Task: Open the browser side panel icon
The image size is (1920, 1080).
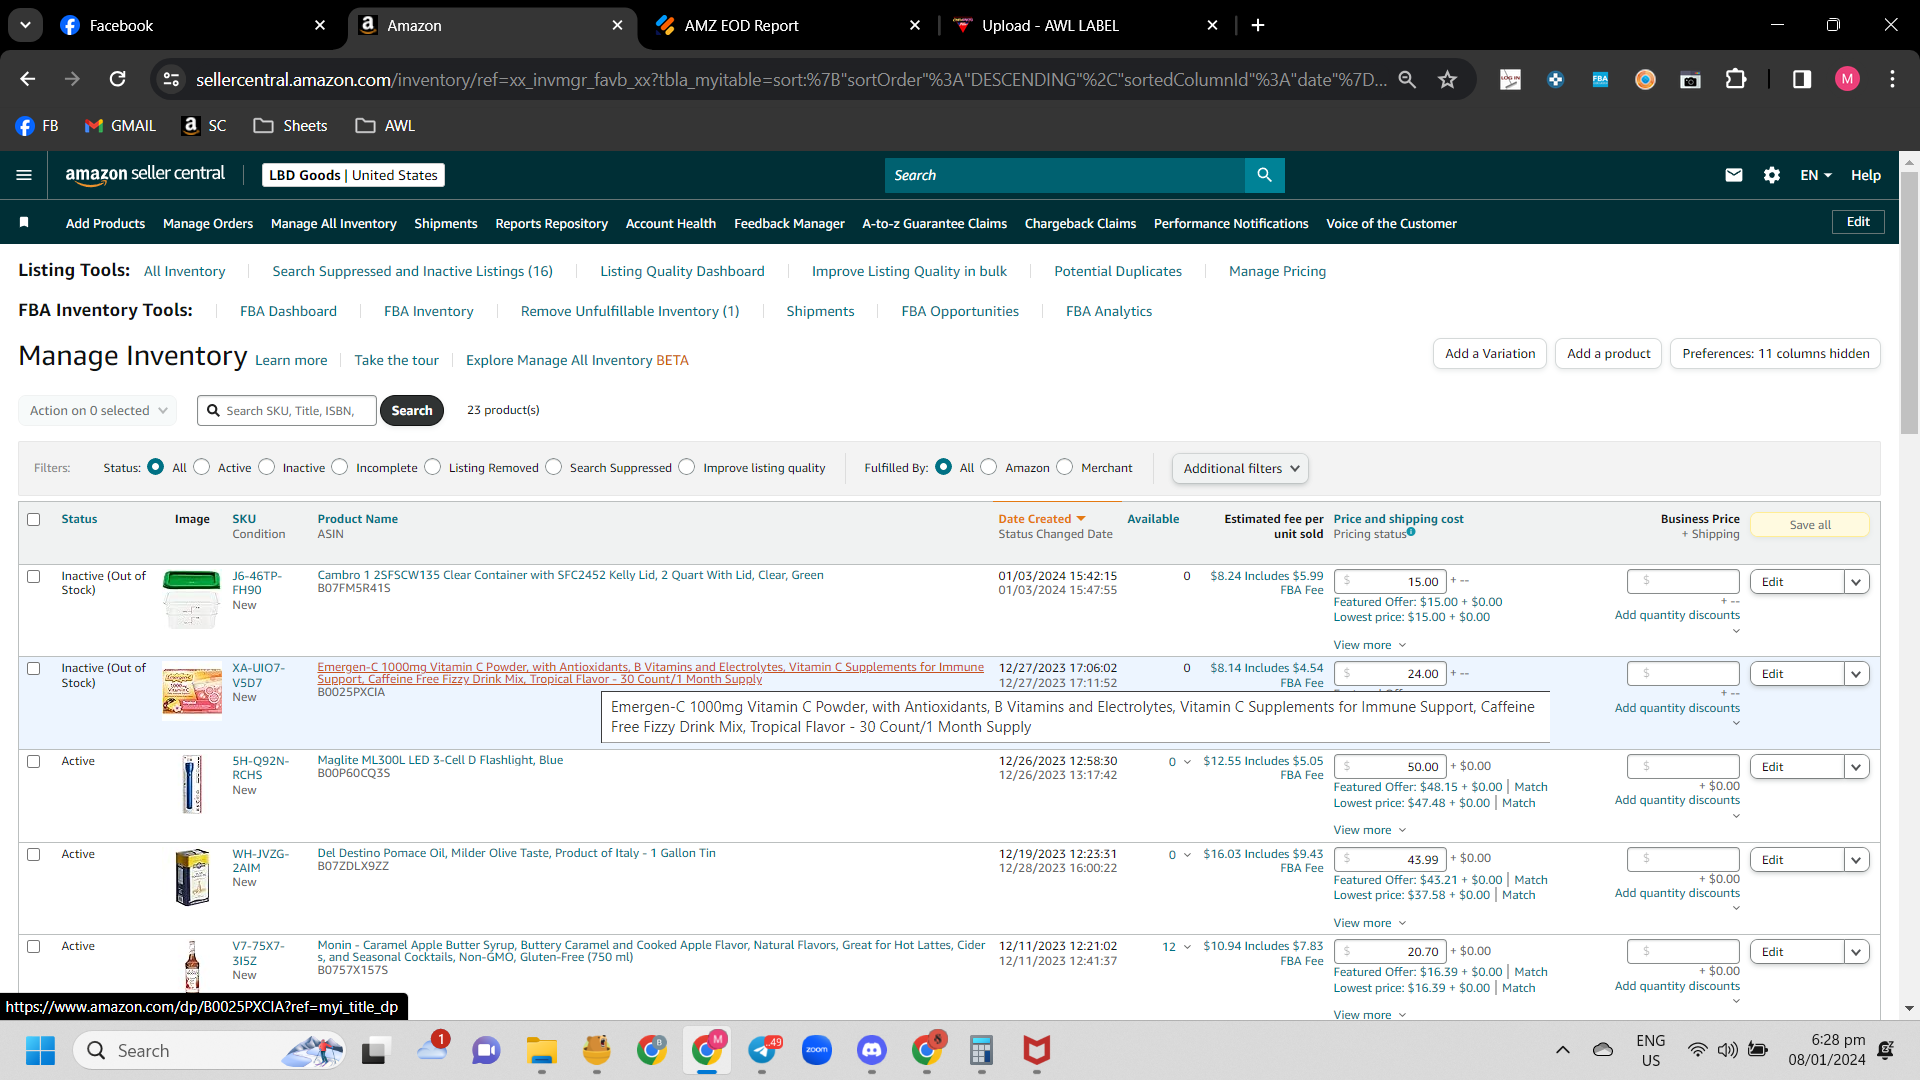Action: pos(1802,79)
